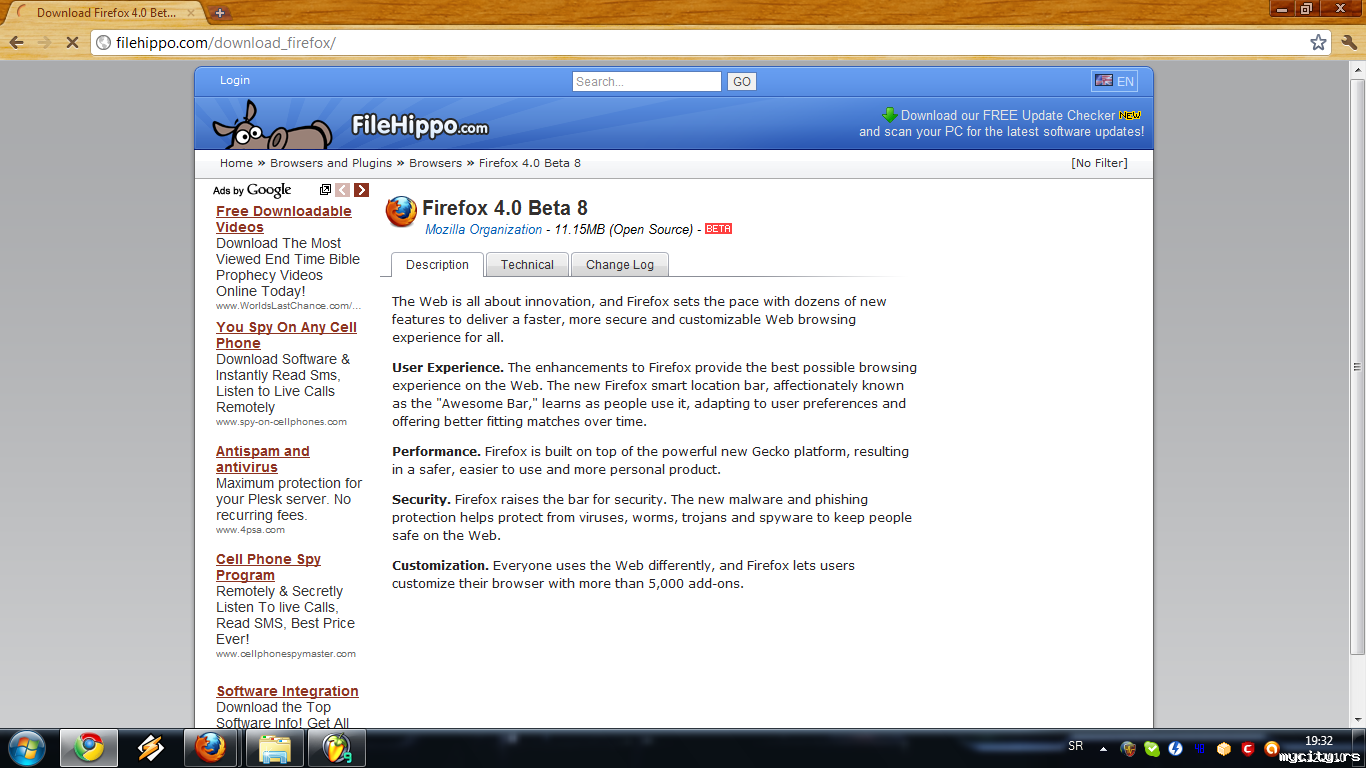Open the Antispam and antivirus ad

coord(263,459)
